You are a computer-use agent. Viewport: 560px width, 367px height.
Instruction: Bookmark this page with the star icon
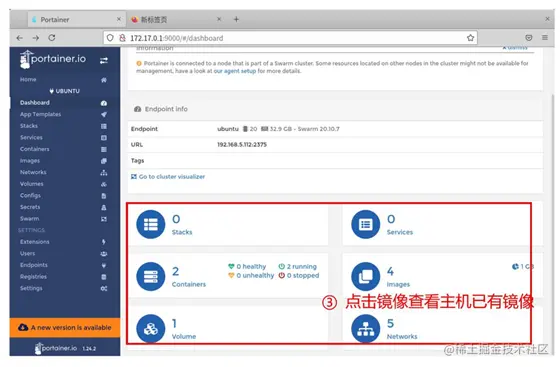click(x=470, y=38)
